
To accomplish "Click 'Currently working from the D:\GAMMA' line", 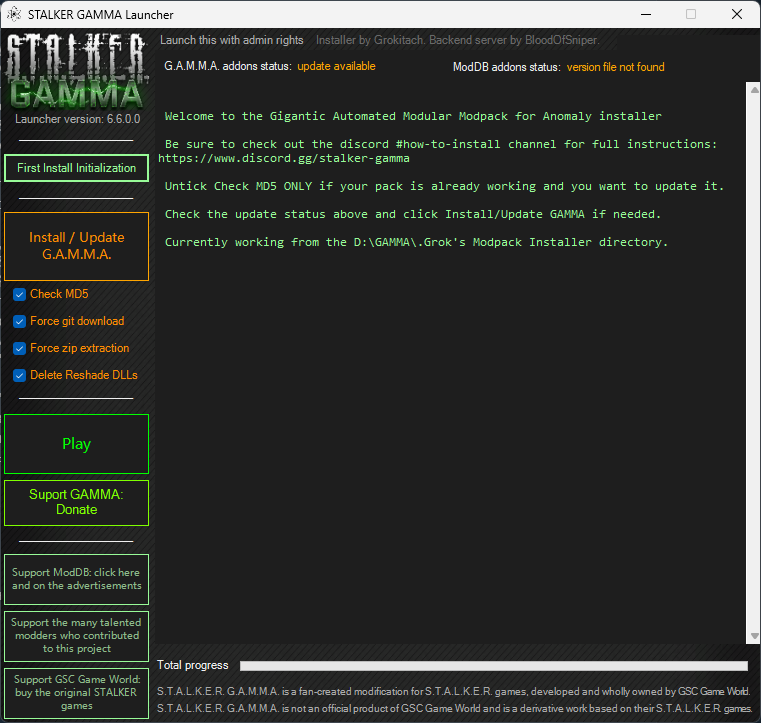I will pos(416,242).
